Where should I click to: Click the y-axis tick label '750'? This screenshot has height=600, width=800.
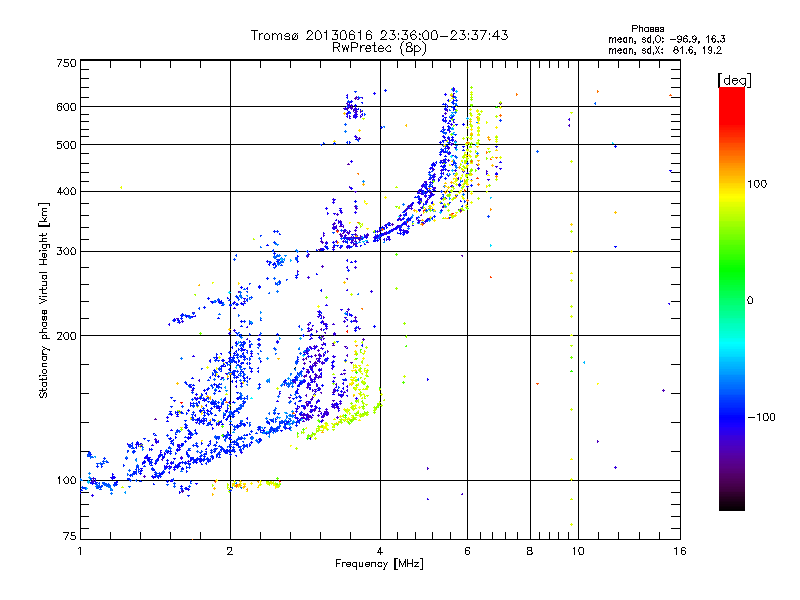point(66,63)
